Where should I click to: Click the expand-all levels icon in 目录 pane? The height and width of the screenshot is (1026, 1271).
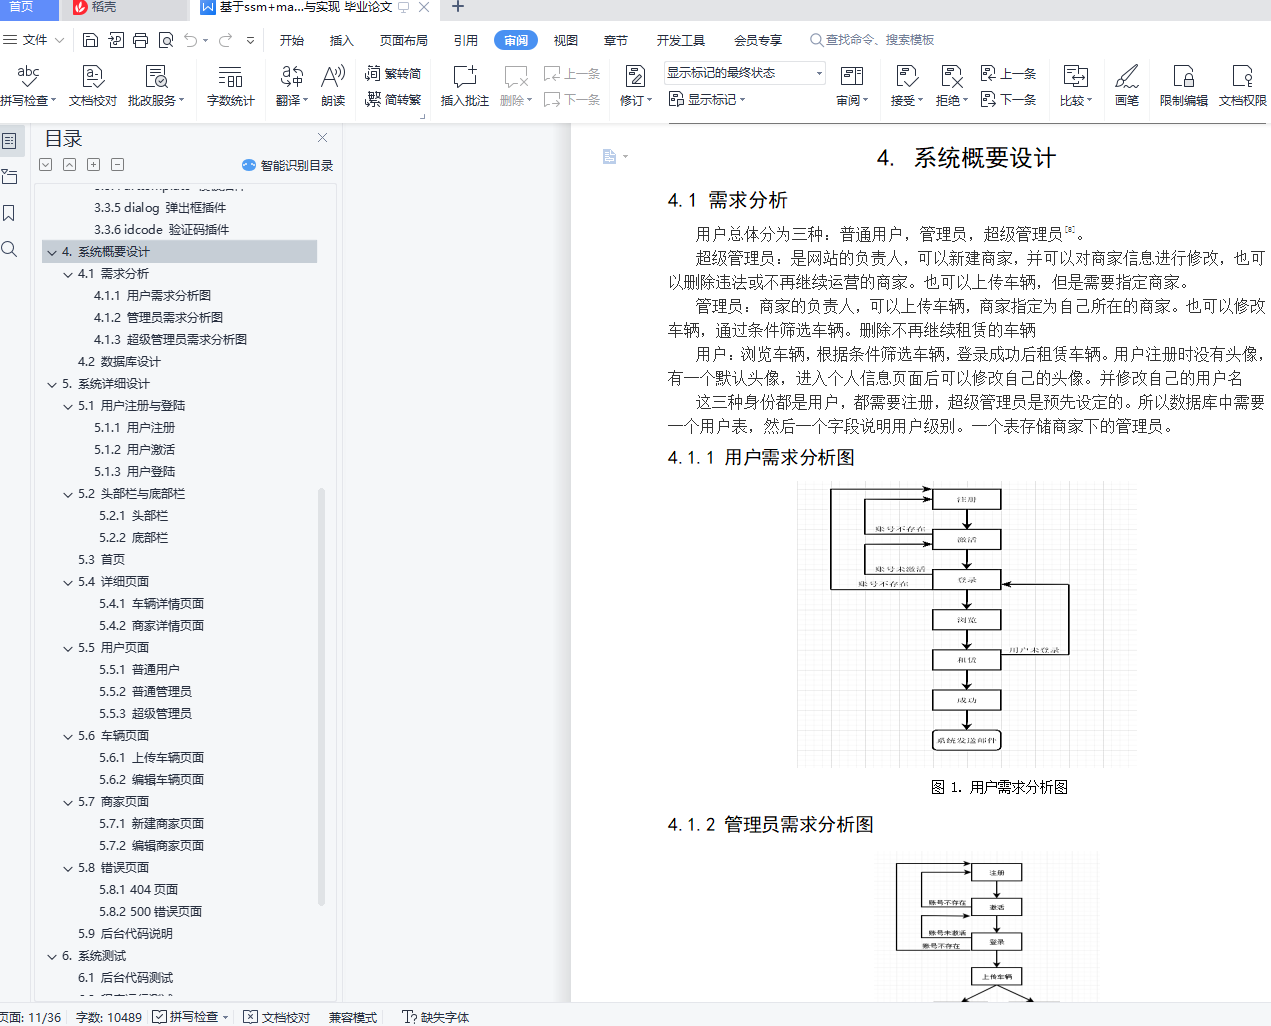93,164
